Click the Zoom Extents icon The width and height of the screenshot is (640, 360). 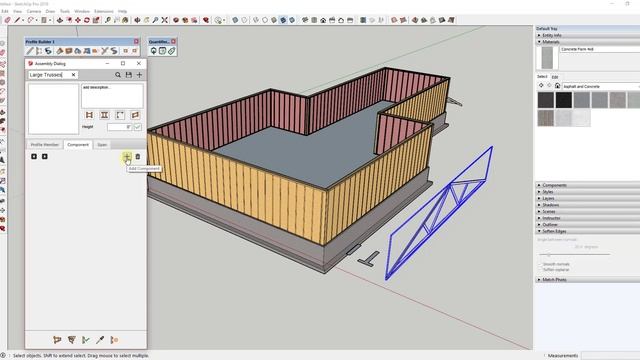coord(164,20)
